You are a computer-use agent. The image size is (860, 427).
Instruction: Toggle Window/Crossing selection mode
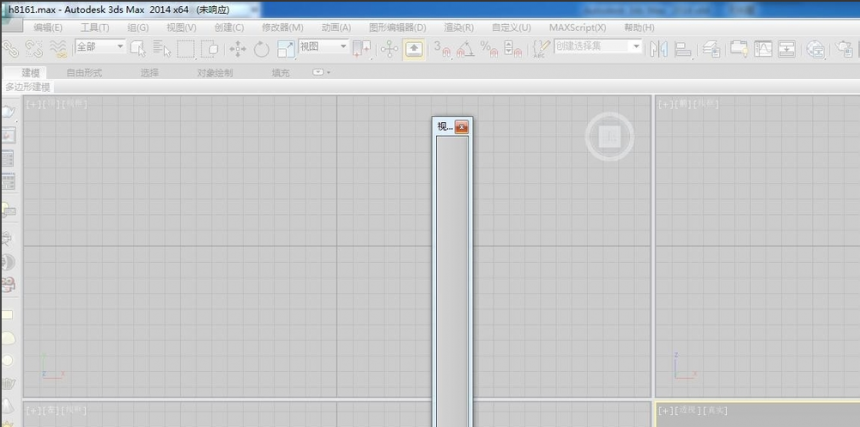(x=210, y=49)
